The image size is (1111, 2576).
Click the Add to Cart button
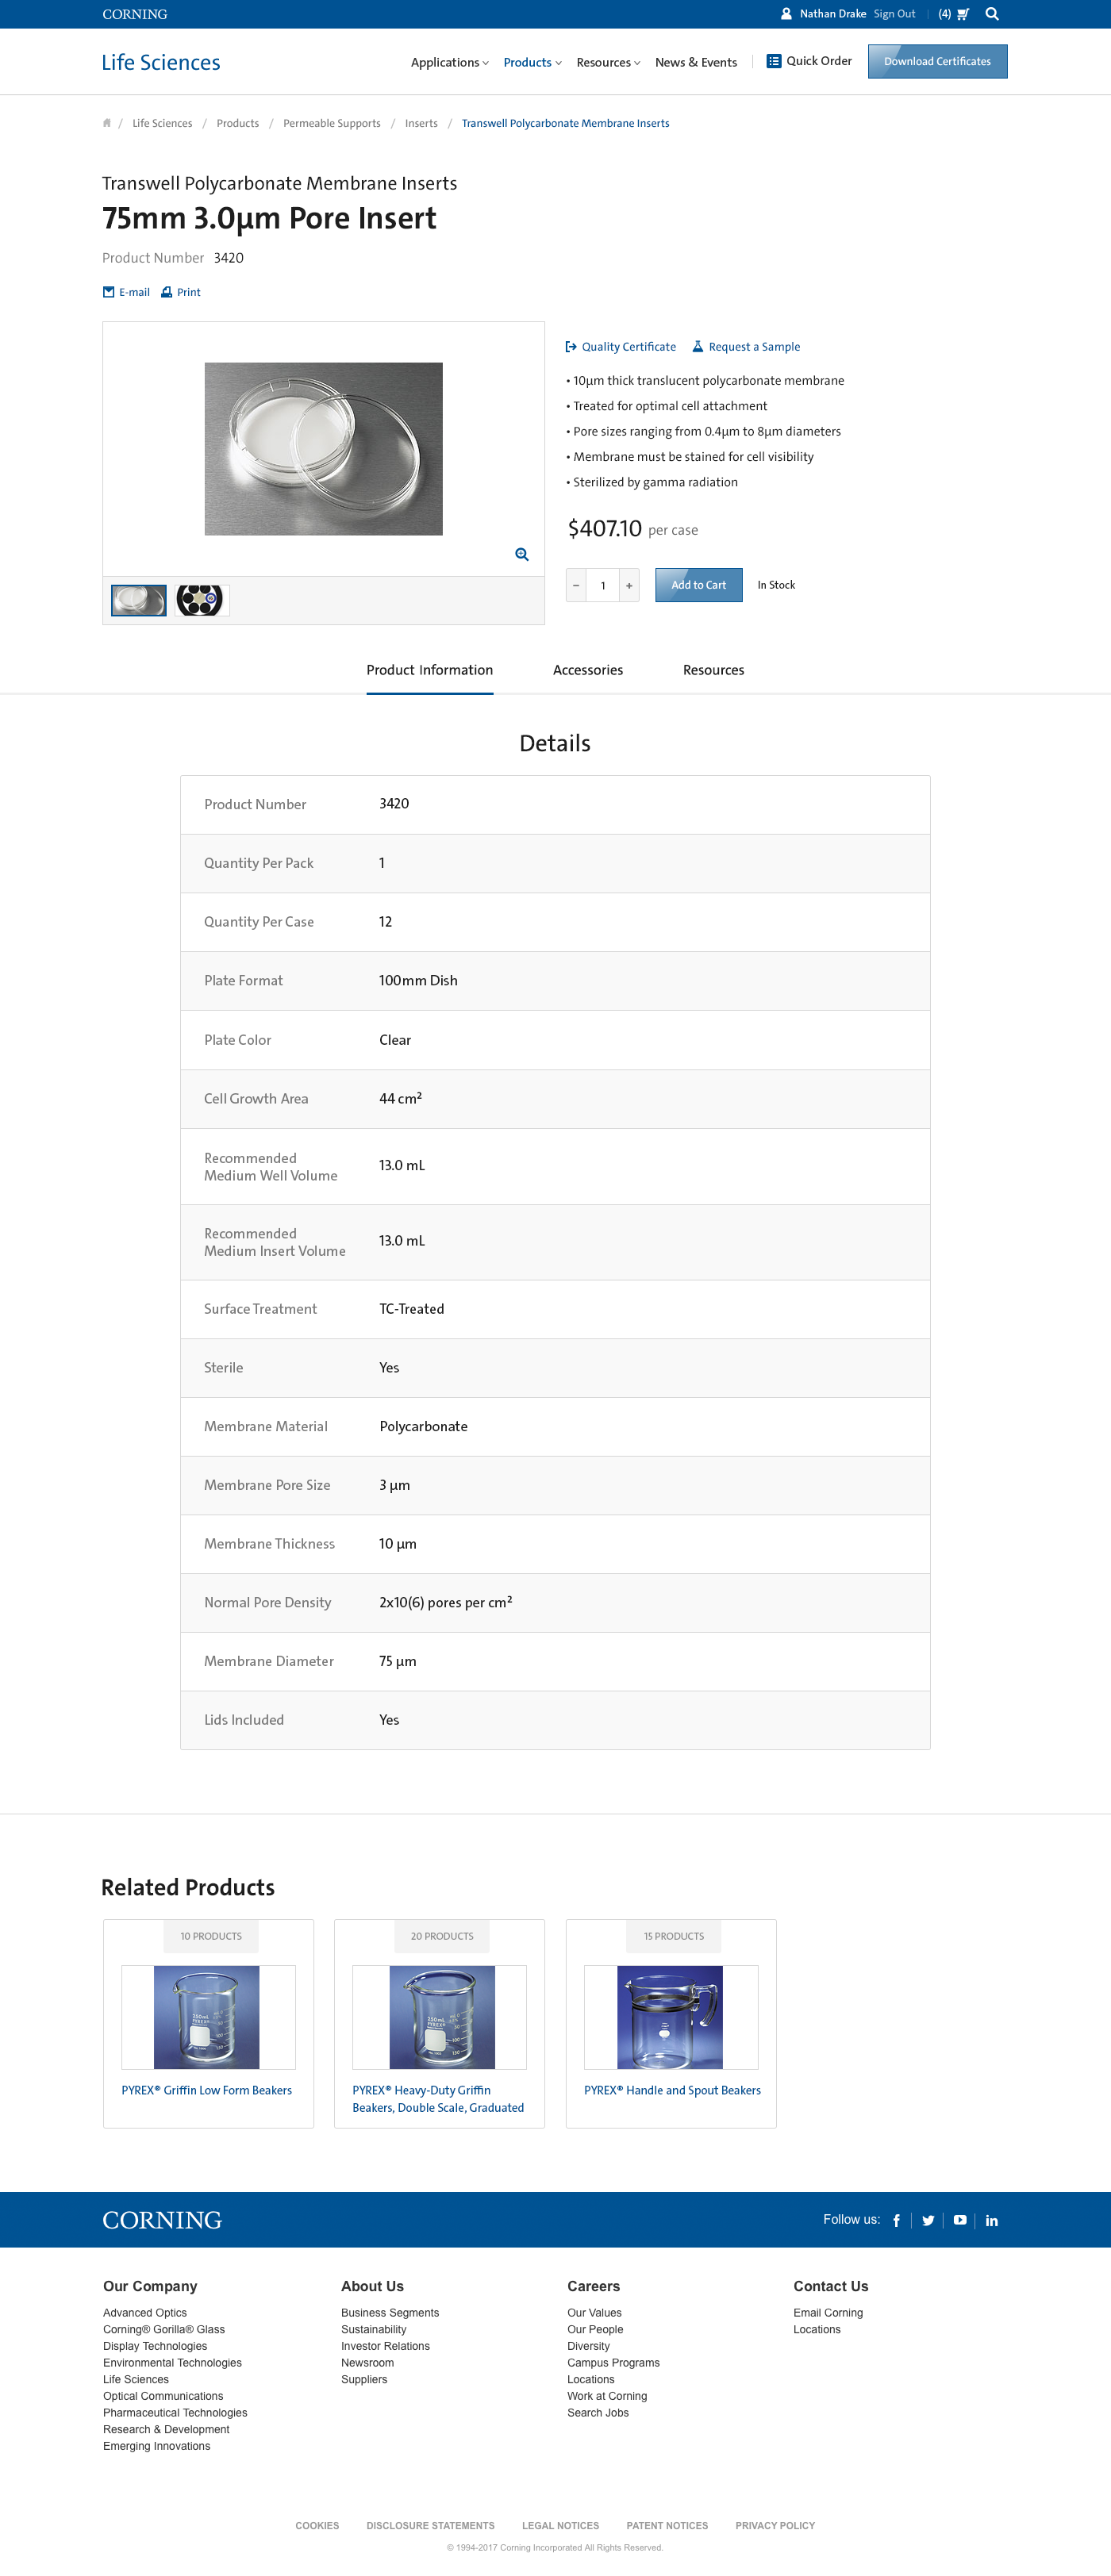[698, 585]
